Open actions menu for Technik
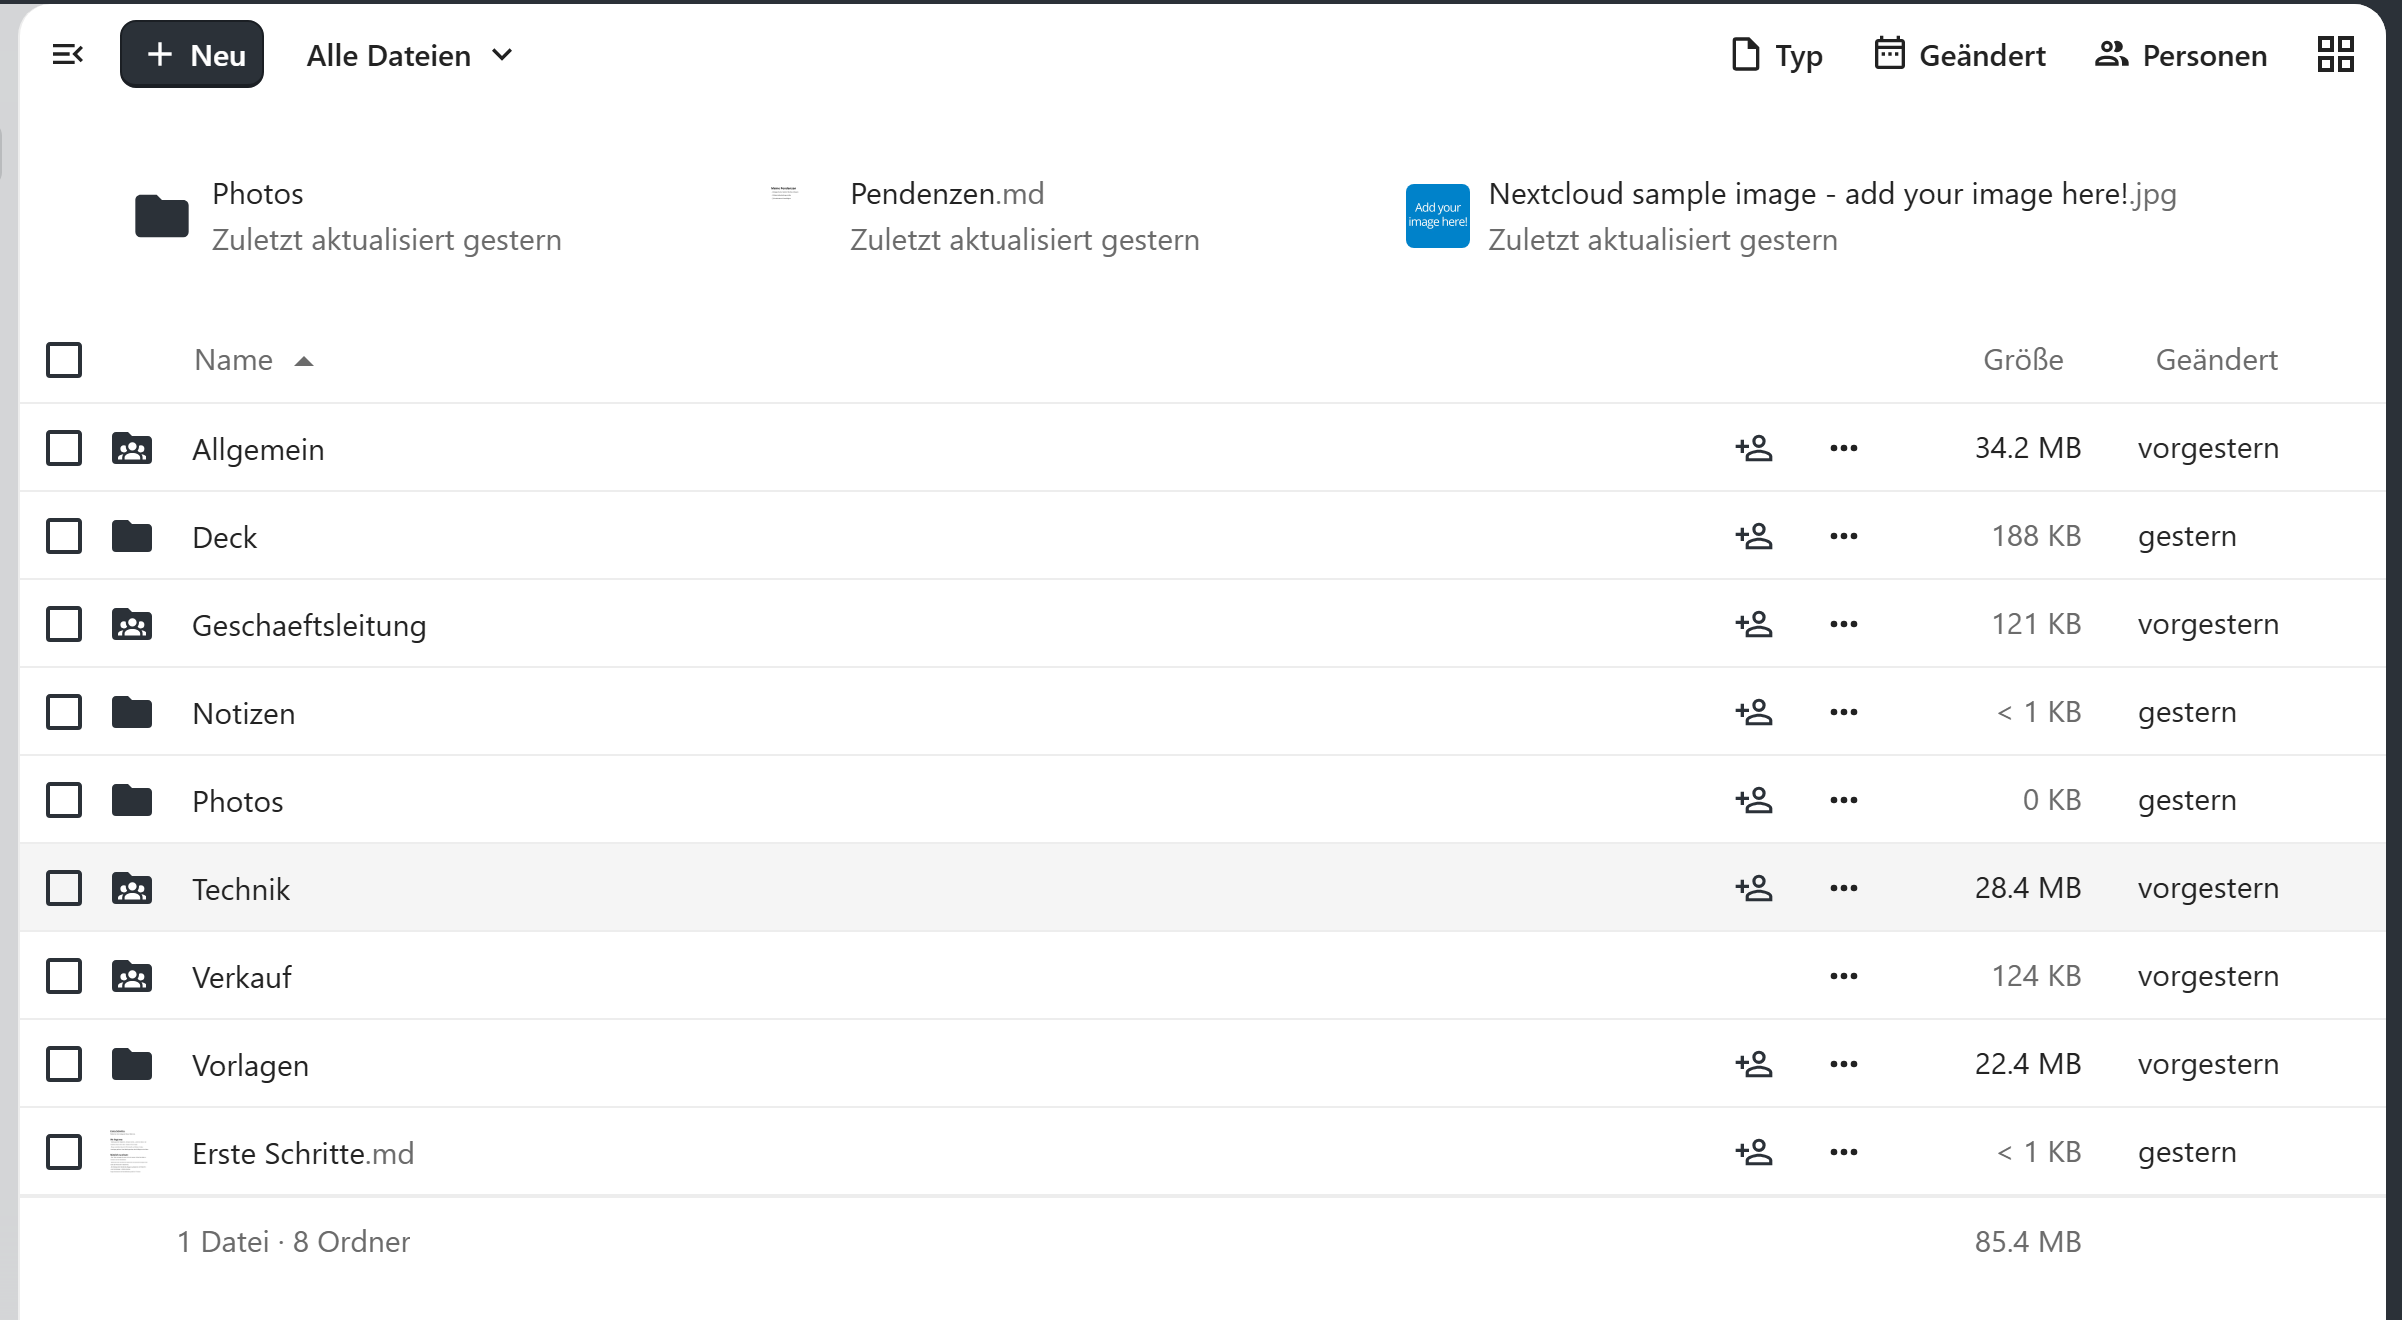The image size is (2402, 1320). (1843, 888)
